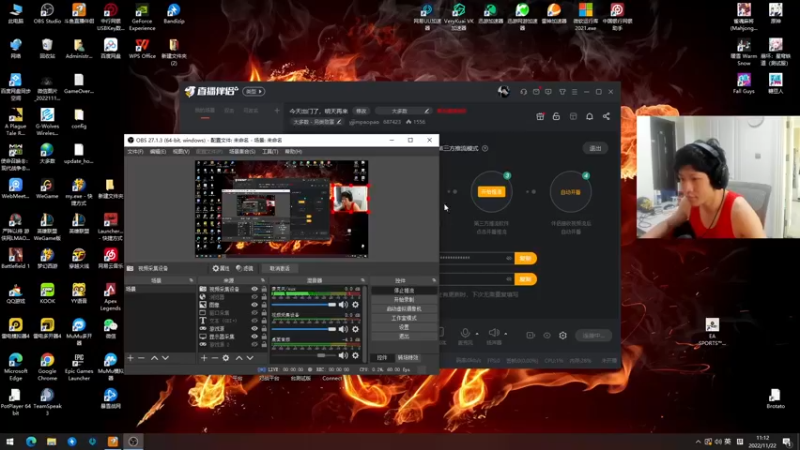Screen dimensions: 800x450
Task: Move selected source up in OBS
Action: tap(239, 358)
